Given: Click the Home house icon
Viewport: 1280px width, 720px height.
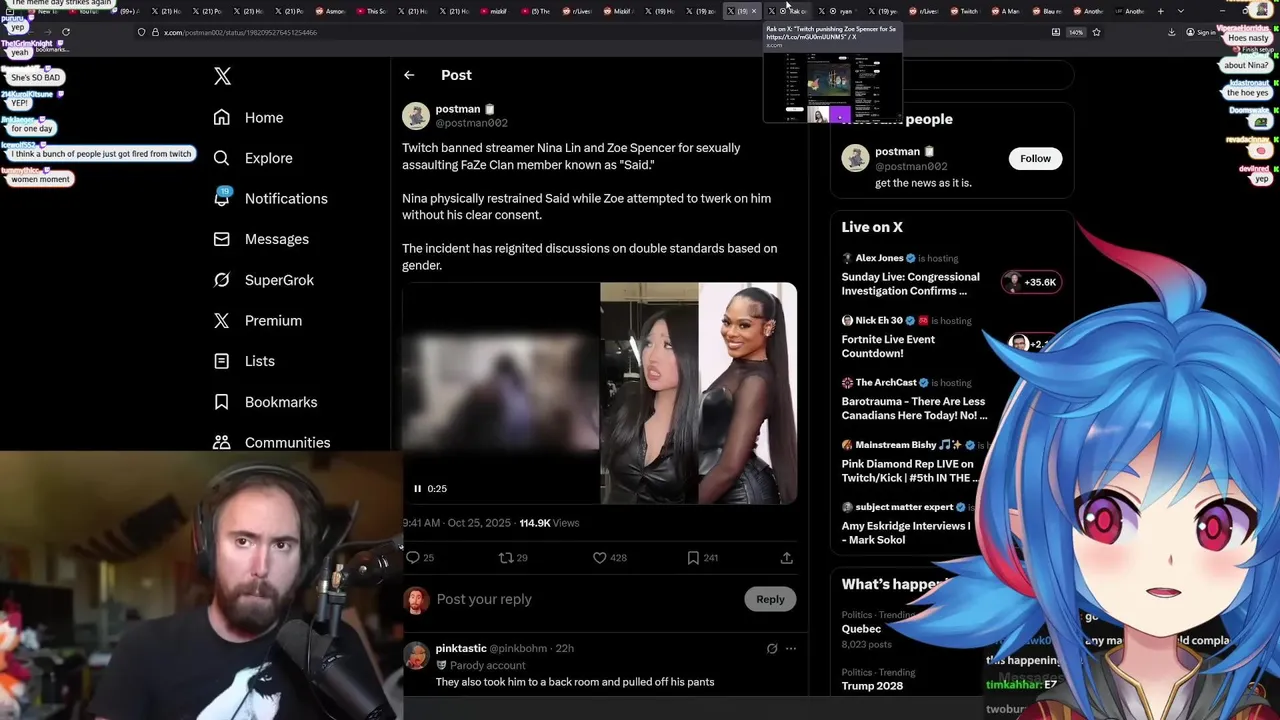Looking at the screenshot, I should click(x=222, y=117).
